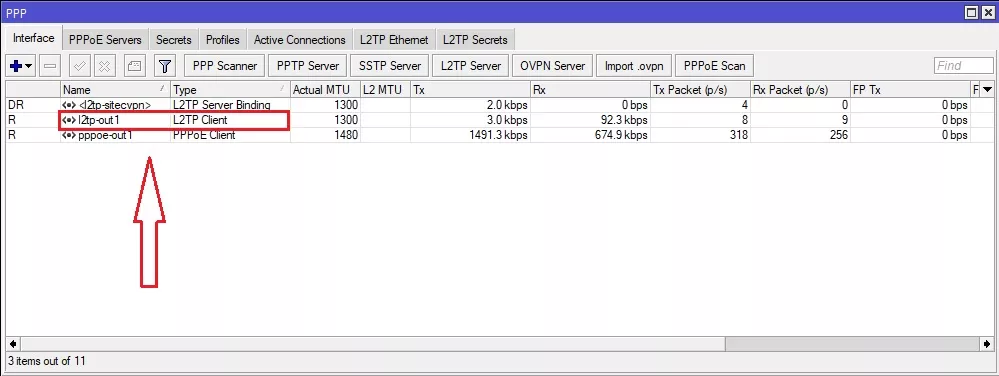Click the DR flag of l2tp-sitecvpn

tap(15, 105)
